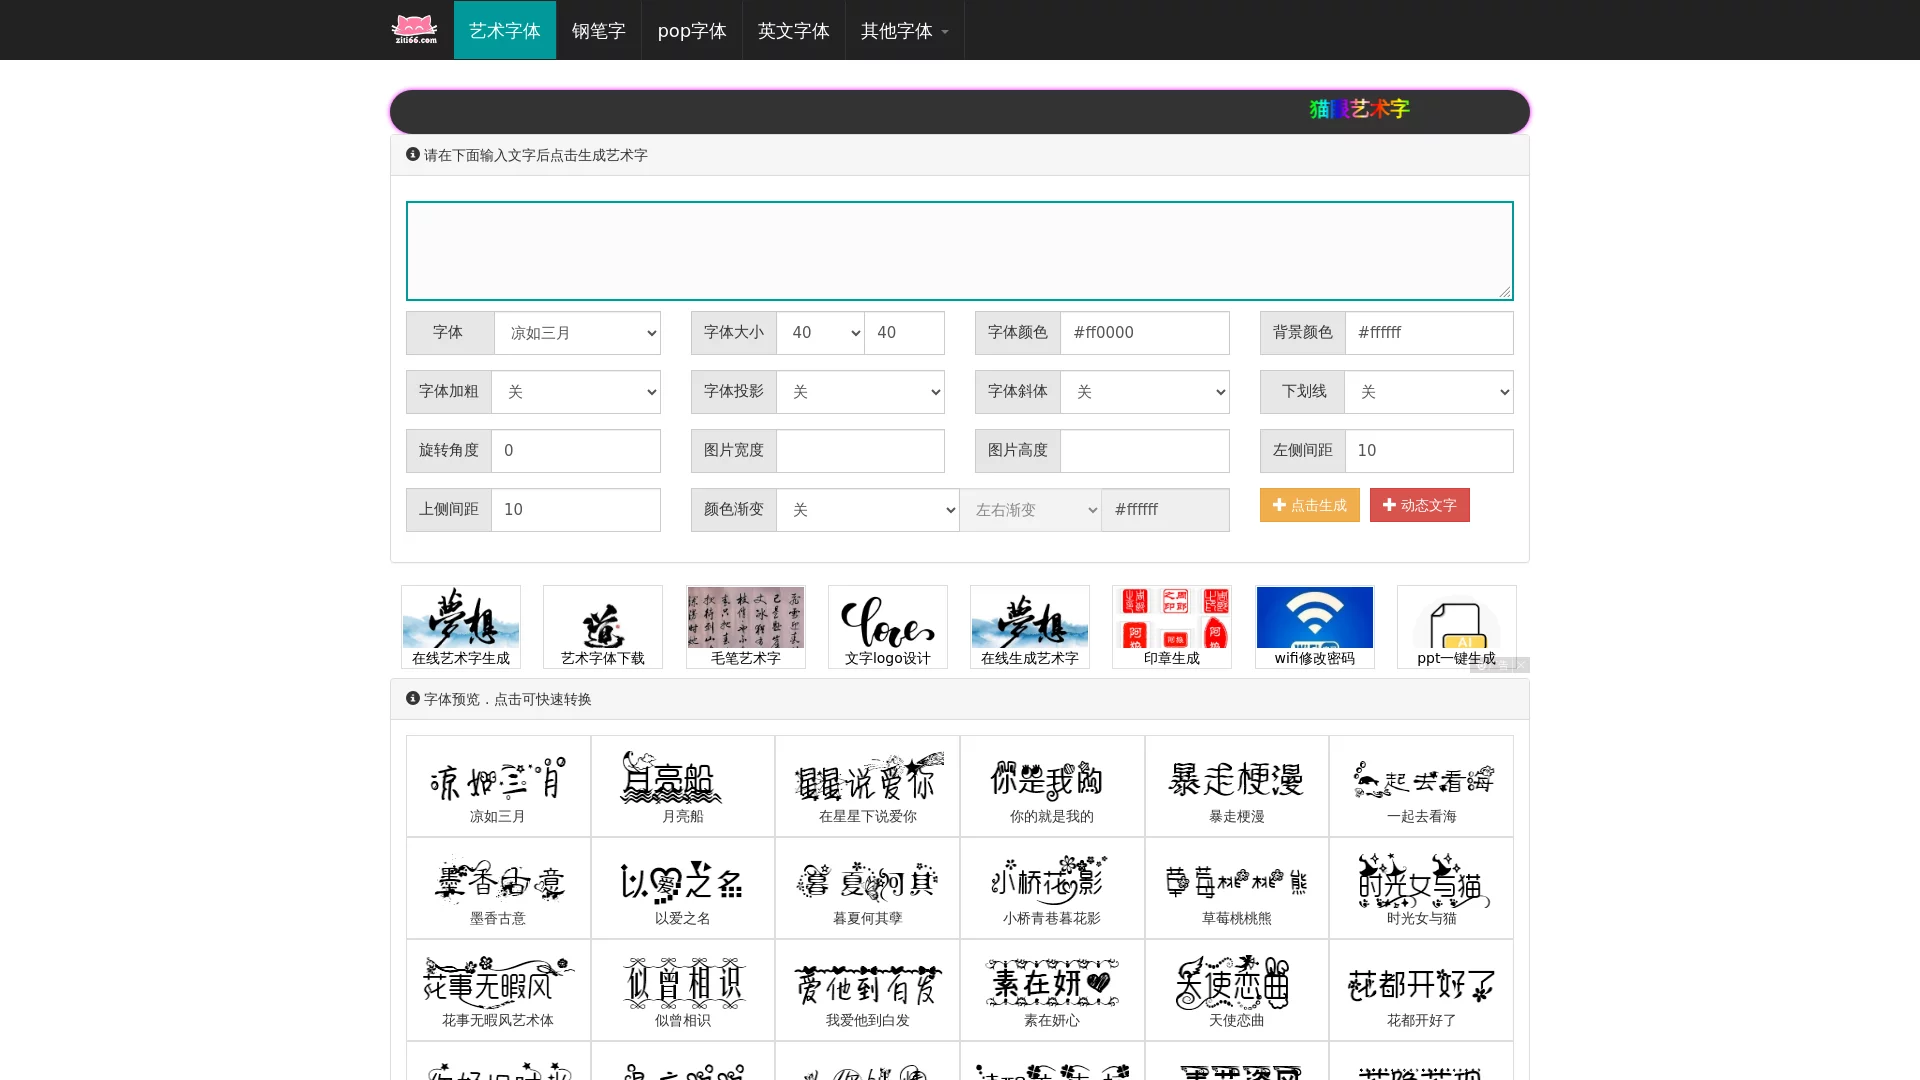Open the 颜色渐变 gradient dropdown
Viewport: 1920px width, 1080px height.
(868, 509)
